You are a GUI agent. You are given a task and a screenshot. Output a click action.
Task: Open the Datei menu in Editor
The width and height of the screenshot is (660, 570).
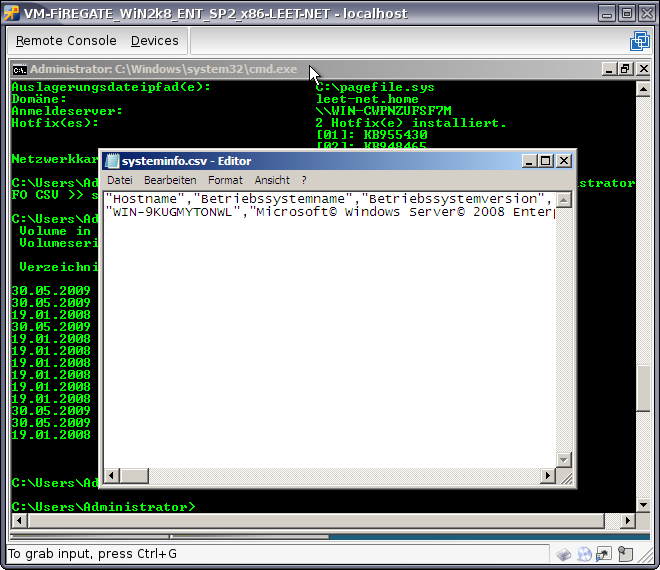pyautogui.click(x=119, y=180)
